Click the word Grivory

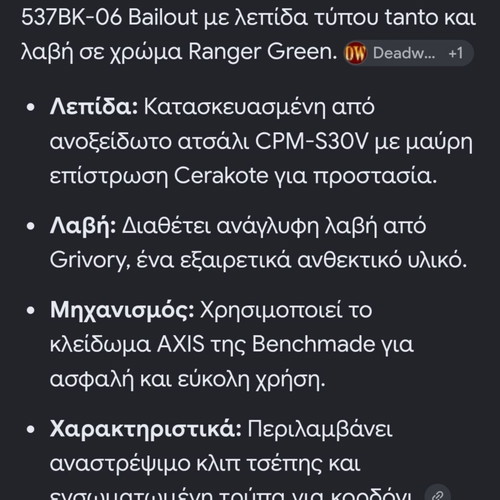click(90, 261)
